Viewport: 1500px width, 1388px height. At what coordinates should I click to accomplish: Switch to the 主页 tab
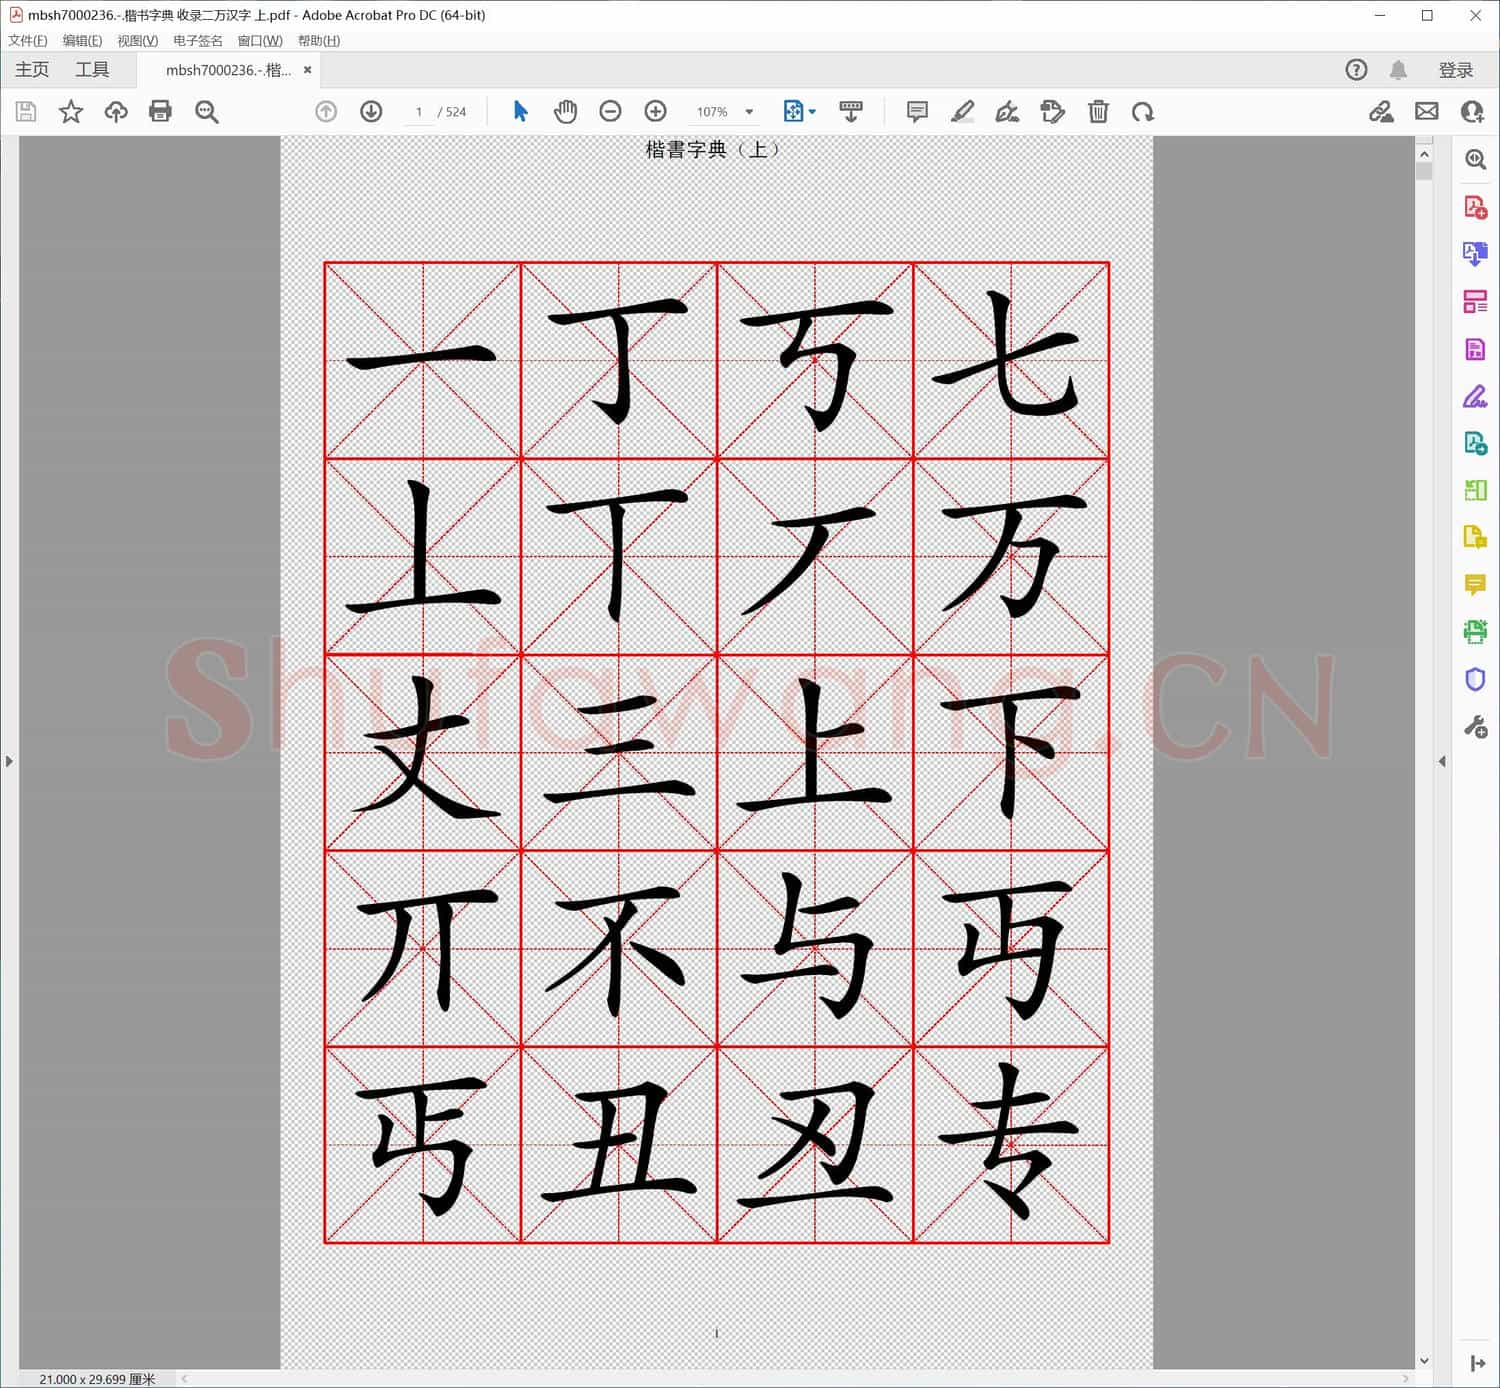31,69
